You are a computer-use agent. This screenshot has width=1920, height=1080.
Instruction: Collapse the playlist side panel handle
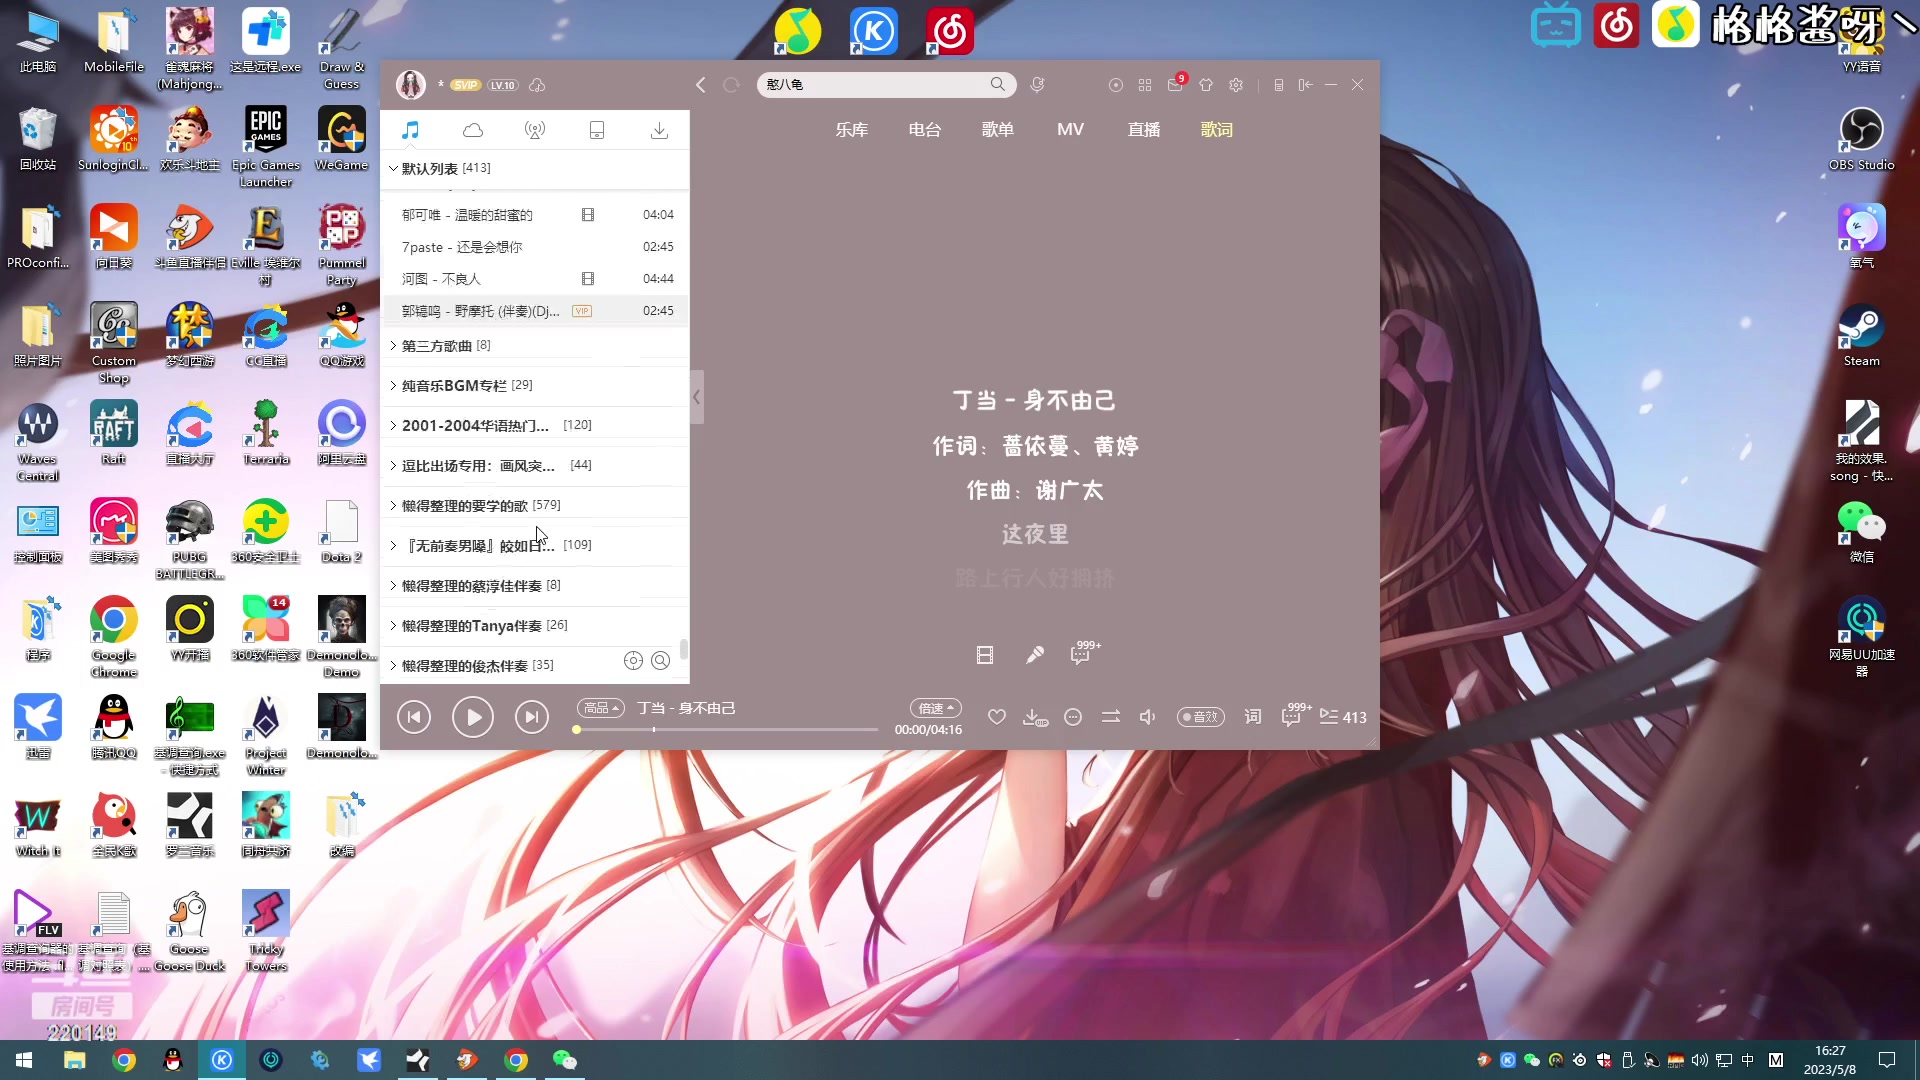point(697,397)
